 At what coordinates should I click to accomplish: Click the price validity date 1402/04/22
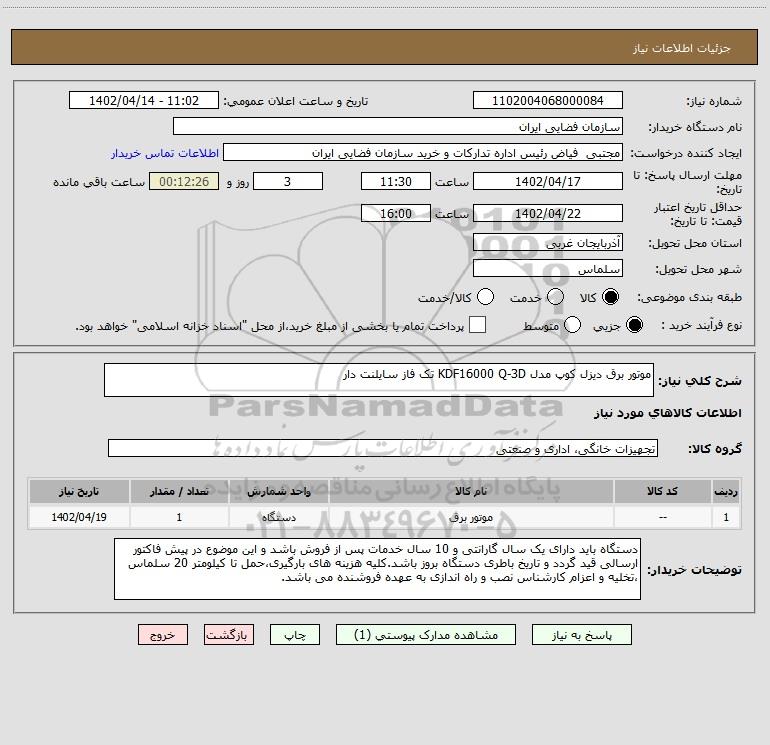pos(548,214)
